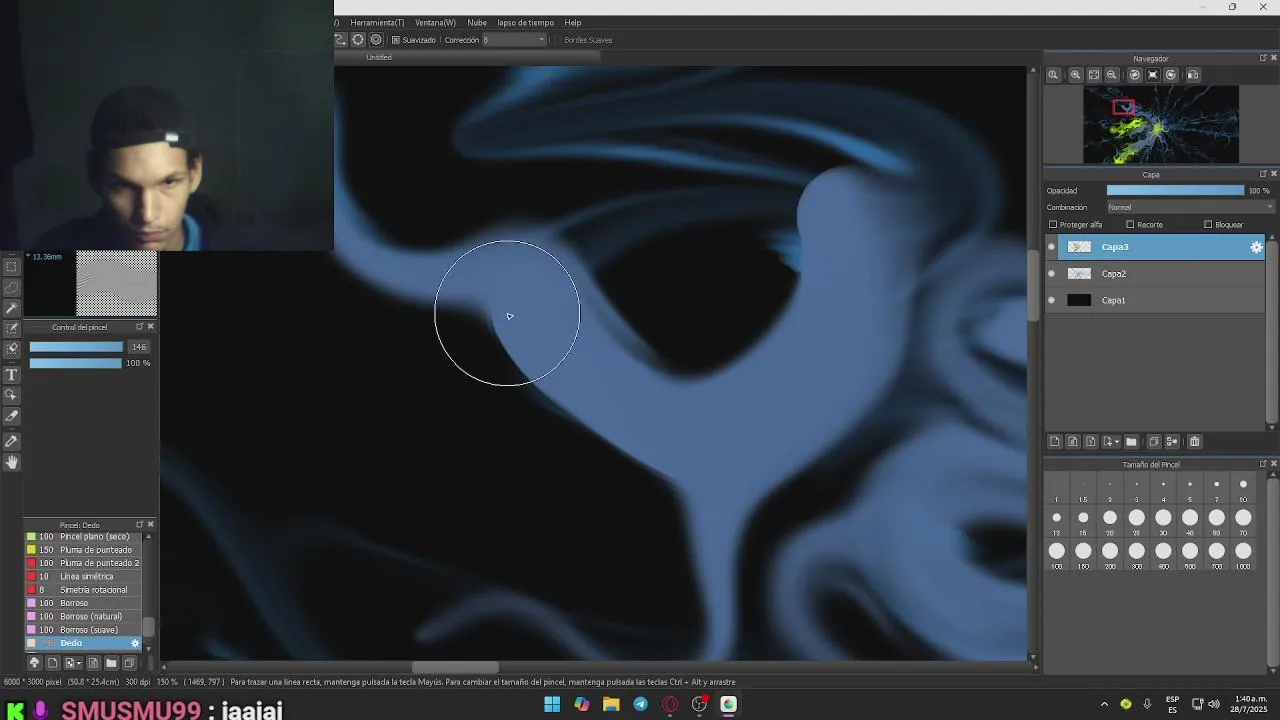Open Capa3 layer settings gear
Screen dimensions: 1280x720
point(1256,247)
